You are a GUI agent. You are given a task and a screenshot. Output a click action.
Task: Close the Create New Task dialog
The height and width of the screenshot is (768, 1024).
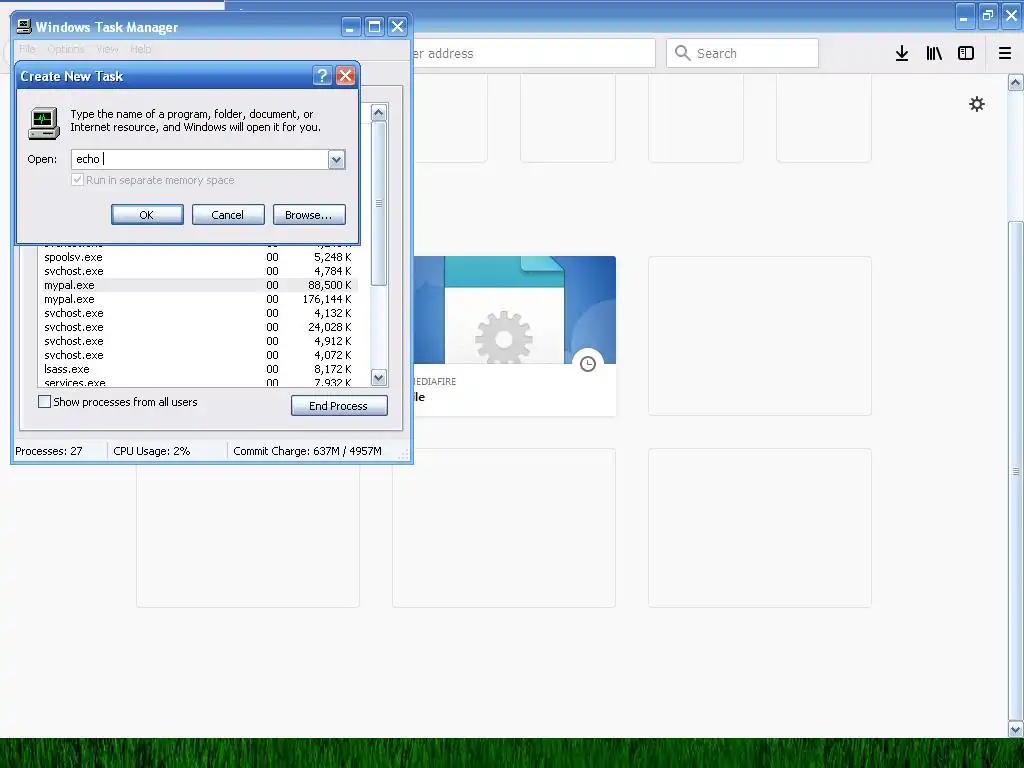pyautogui.click(x=345, y=76)
